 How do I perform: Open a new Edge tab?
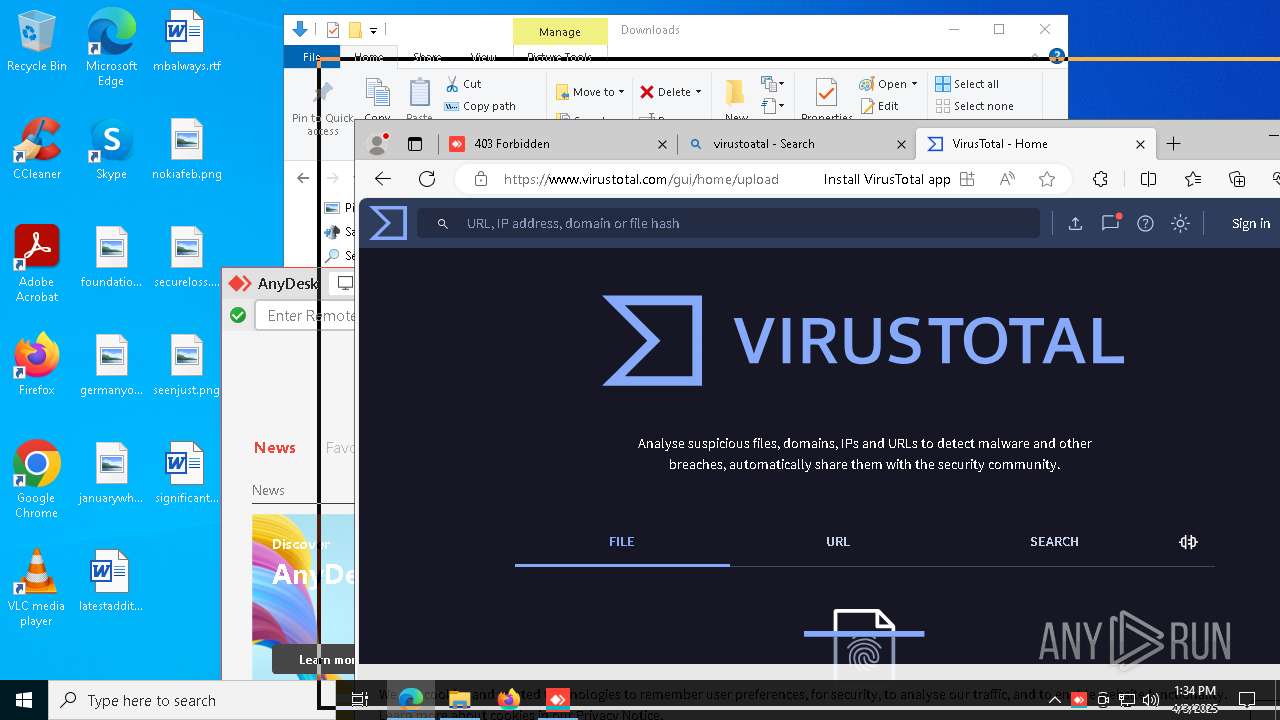click(x=1174, y=144)
